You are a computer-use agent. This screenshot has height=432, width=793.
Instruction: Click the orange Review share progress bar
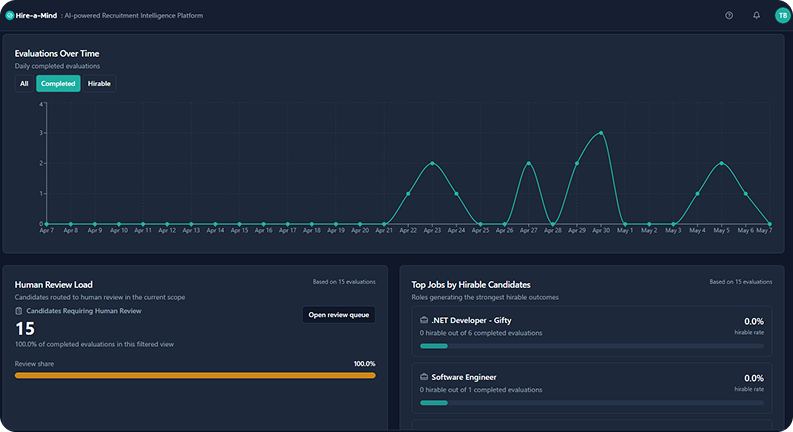(x=195, y=375)
